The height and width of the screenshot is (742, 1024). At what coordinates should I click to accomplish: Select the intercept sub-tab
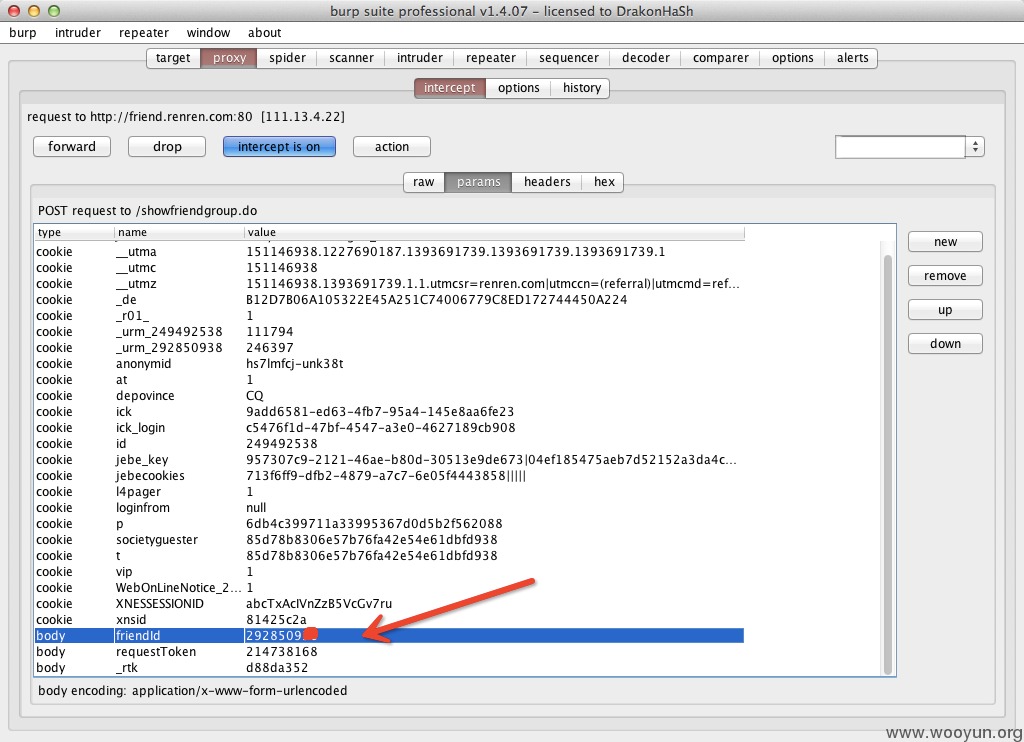click(449, 88)
